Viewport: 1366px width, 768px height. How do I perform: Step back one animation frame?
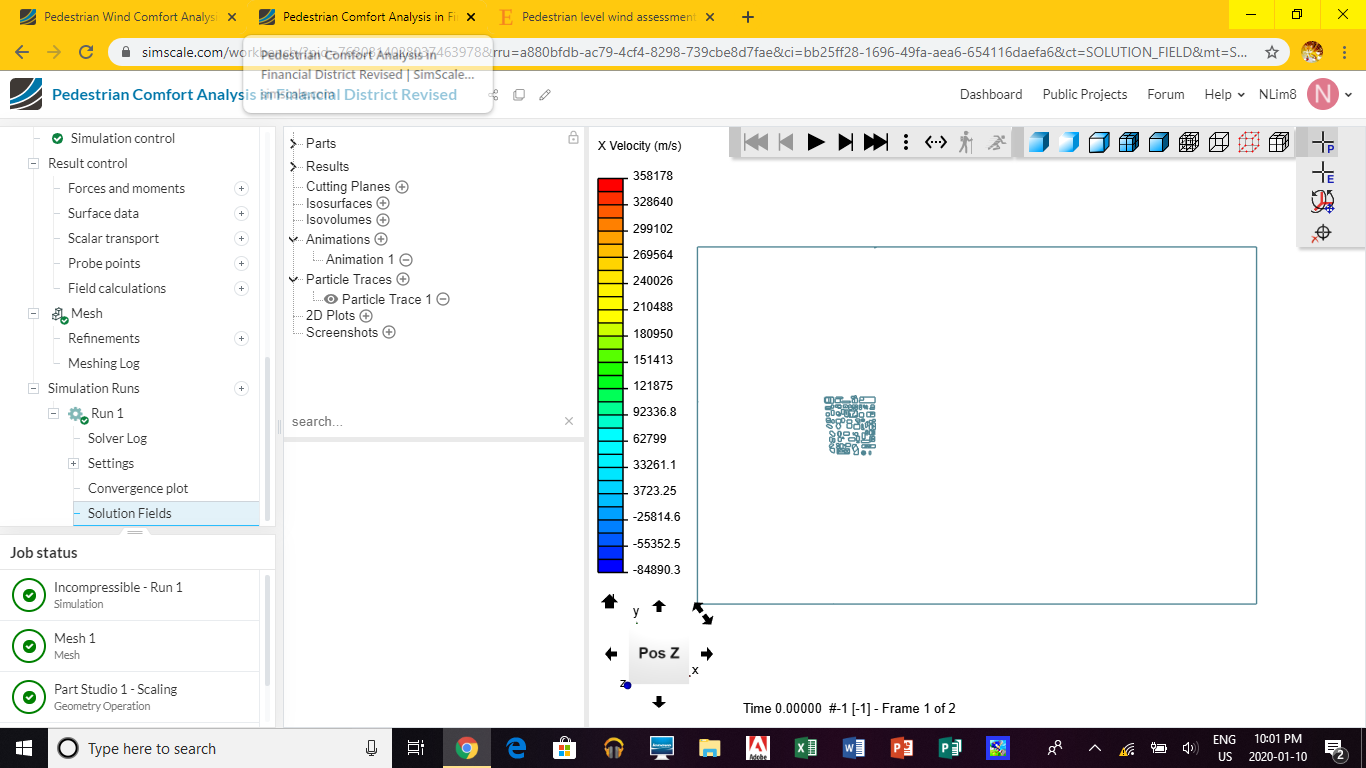(786, 142)
